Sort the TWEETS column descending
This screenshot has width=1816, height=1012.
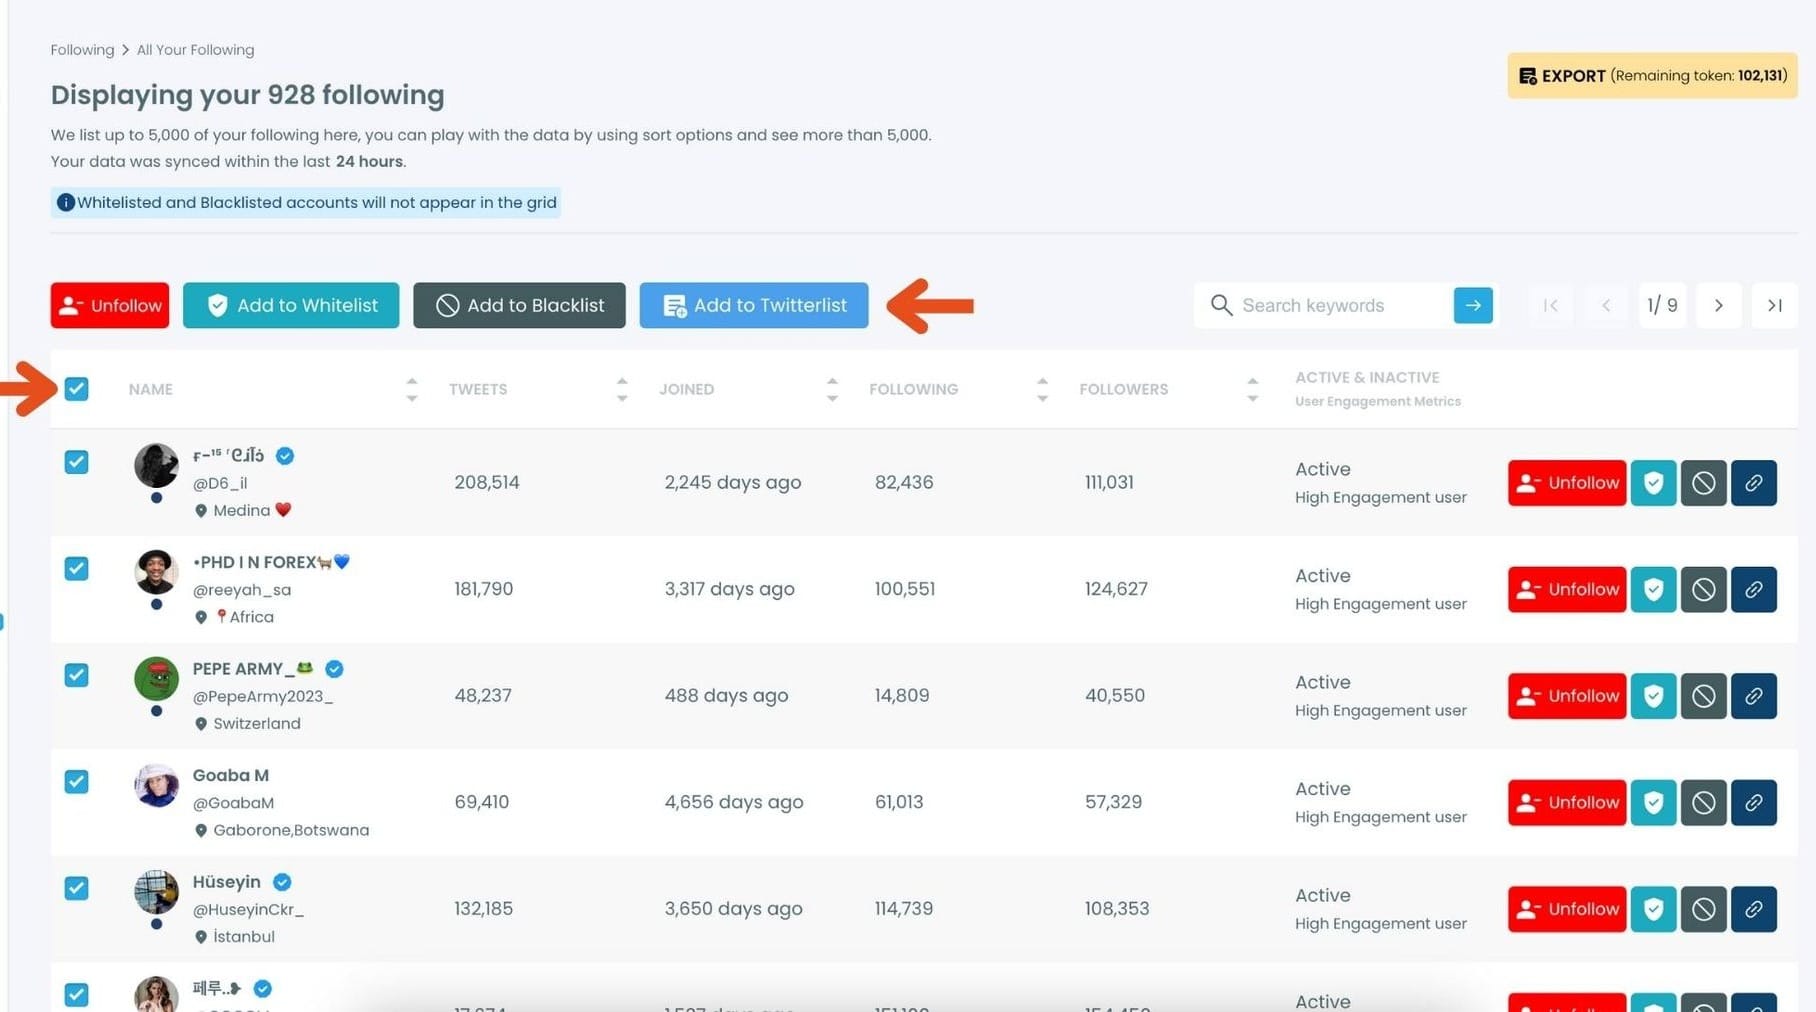tap(622, 397)
